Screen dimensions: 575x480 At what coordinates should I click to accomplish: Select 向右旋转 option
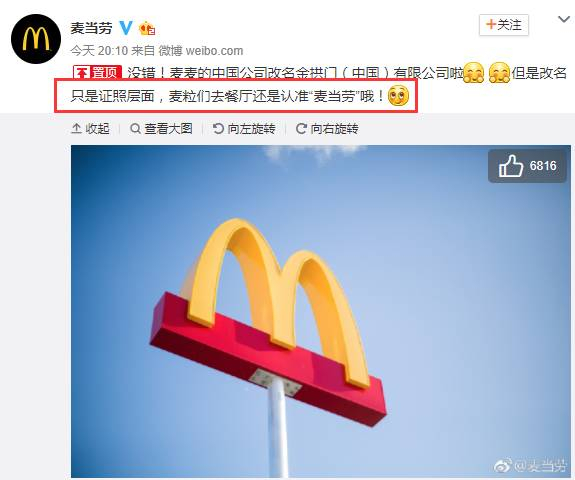(x=334, y=129)
